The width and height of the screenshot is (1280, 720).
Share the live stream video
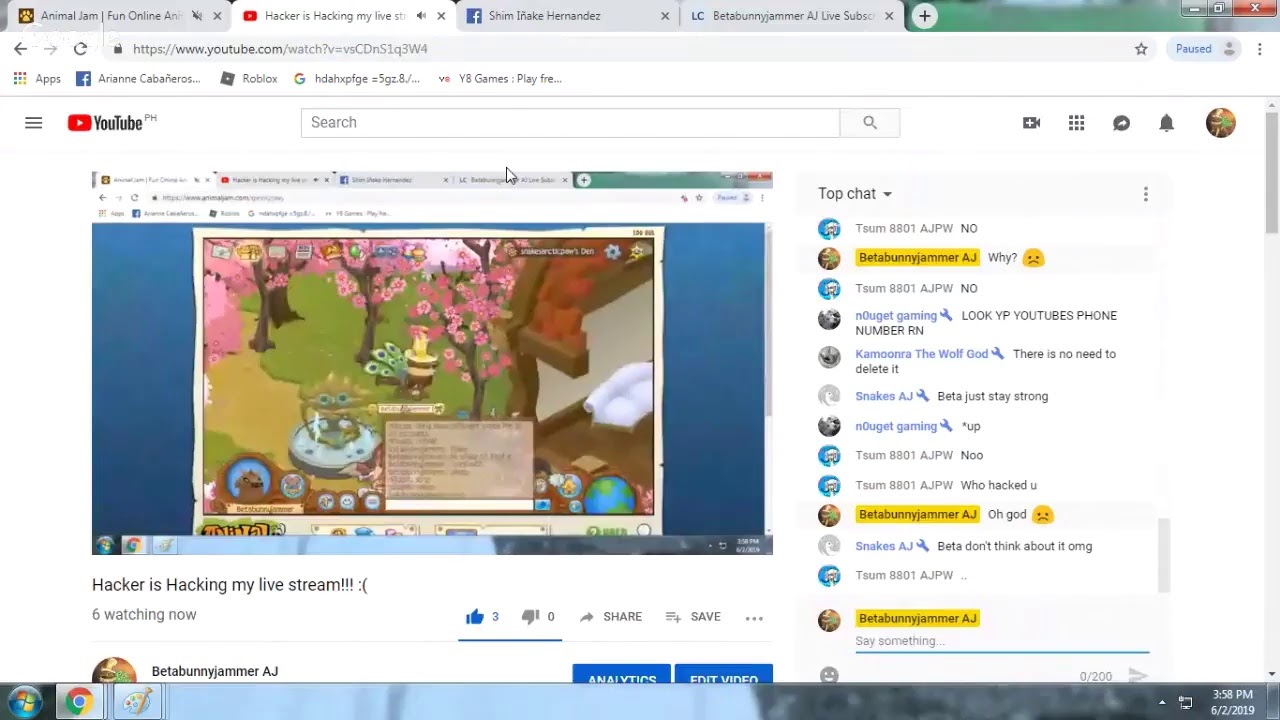611,617
